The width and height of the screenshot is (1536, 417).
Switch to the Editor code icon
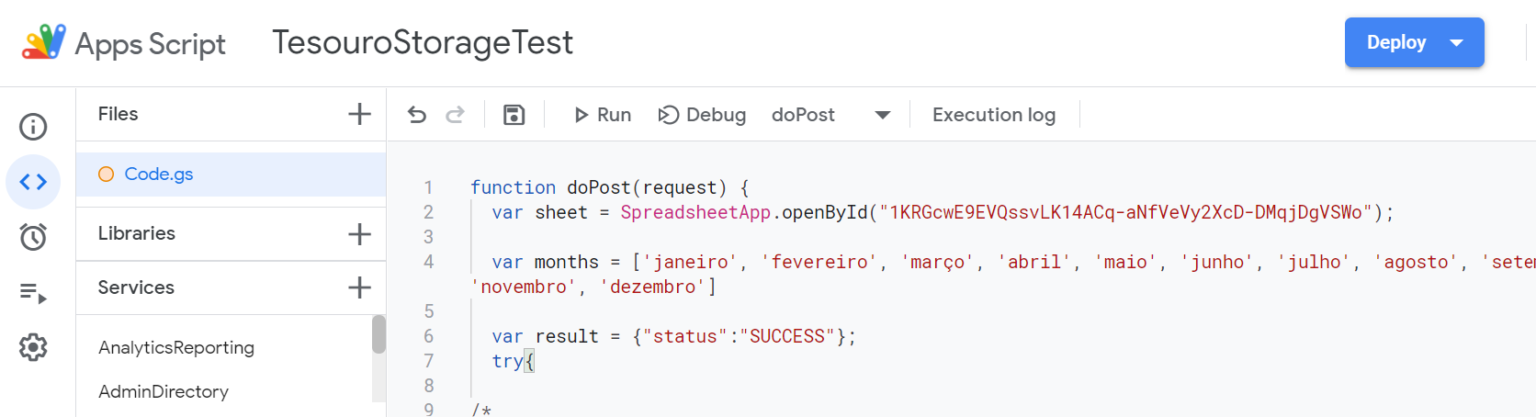coord(33,182)
